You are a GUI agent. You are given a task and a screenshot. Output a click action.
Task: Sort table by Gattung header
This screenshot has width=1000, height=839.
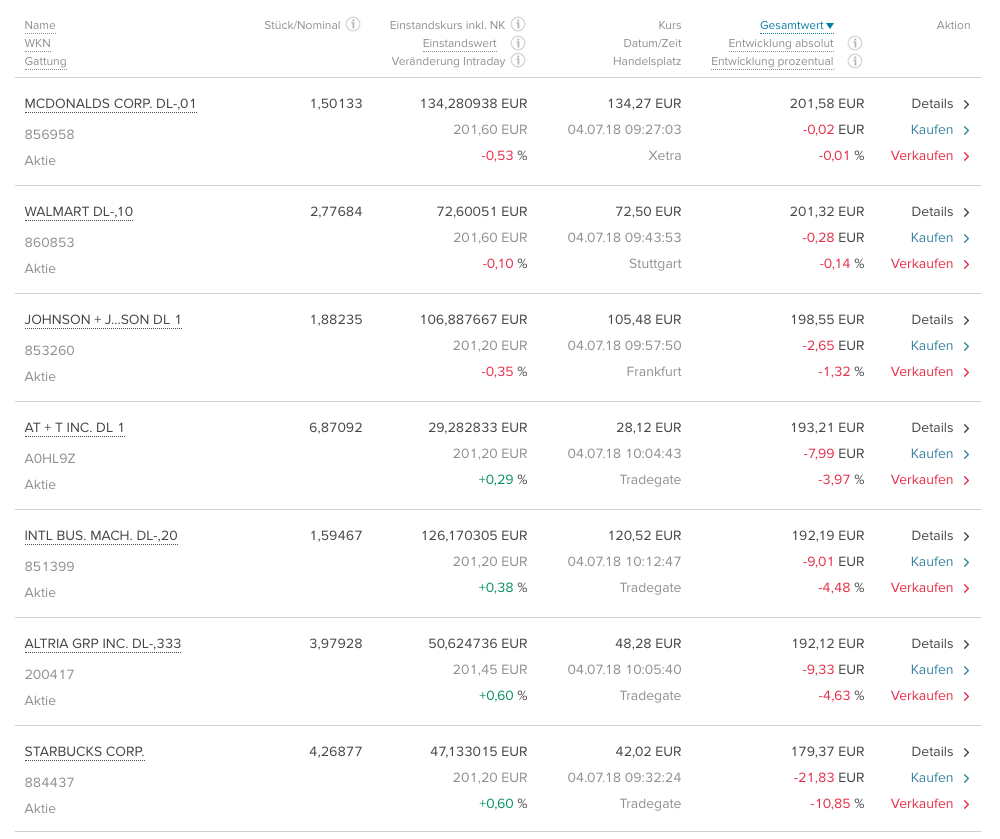[45, 61]
